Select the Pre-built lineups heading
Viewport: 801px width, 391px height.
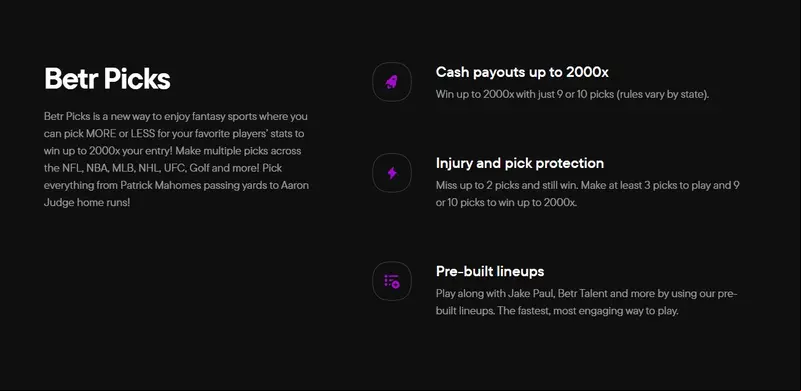(490, 271)
